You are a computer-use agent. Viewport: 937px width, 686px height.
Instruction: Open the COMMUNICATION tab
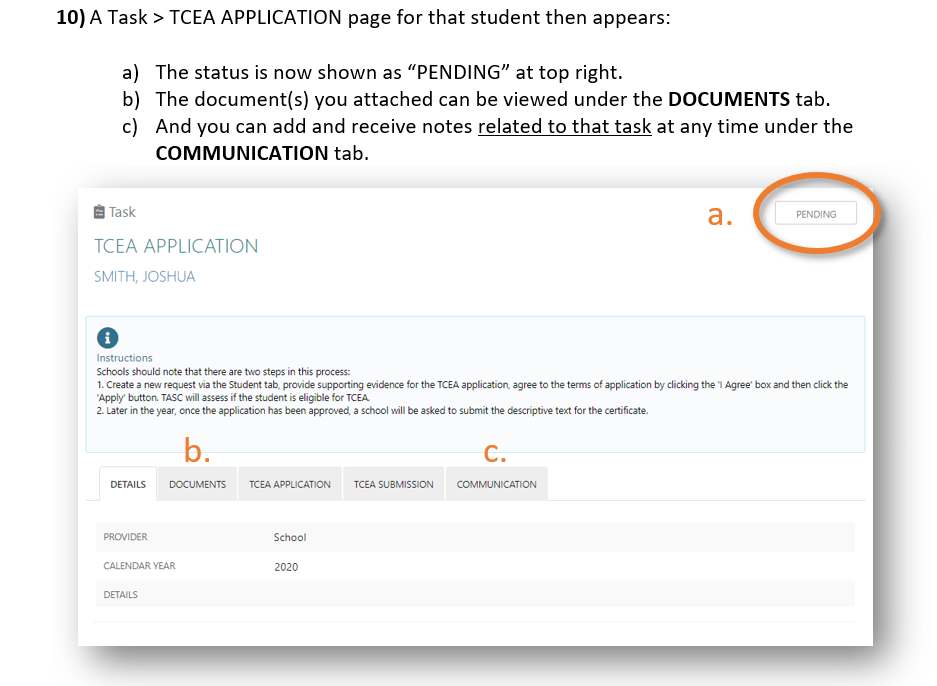[496, 484]
